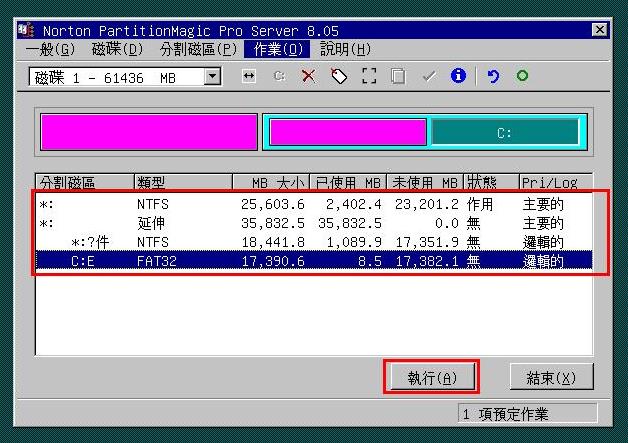Click the red X delete partition icon
The height and width of the screenshot is (443, 628).
coord(308,76)
